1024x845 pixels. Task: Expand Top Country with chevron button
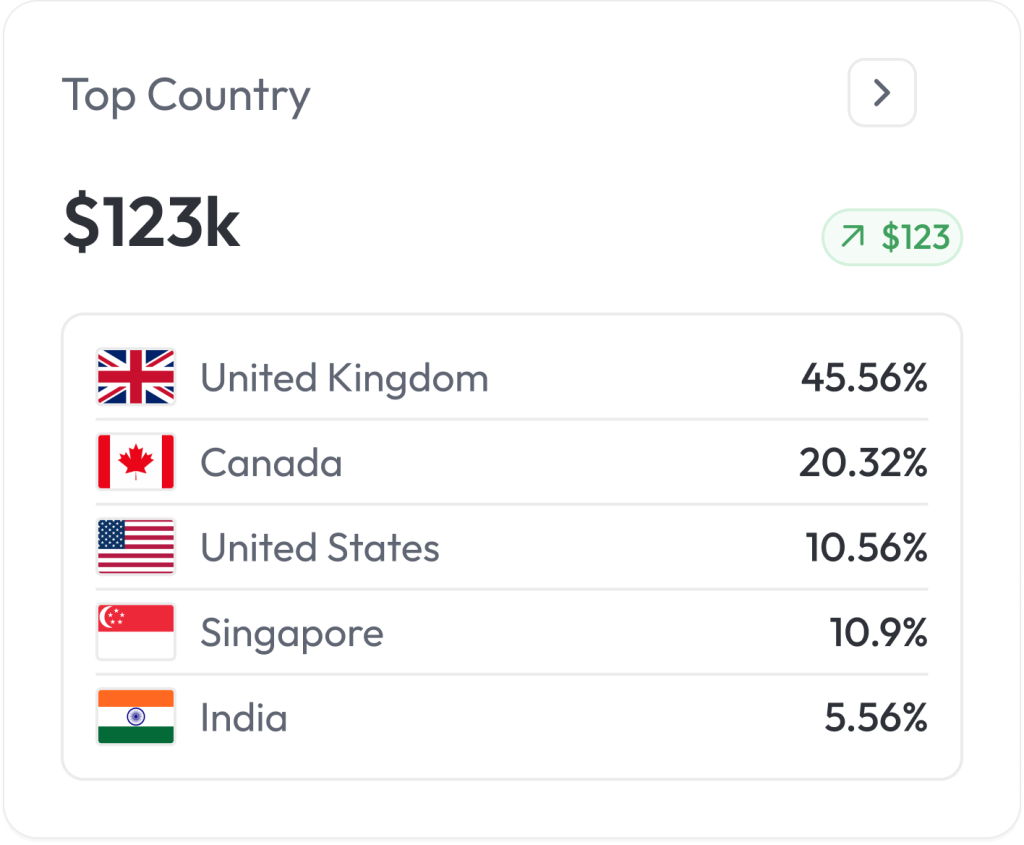[882, 93]
